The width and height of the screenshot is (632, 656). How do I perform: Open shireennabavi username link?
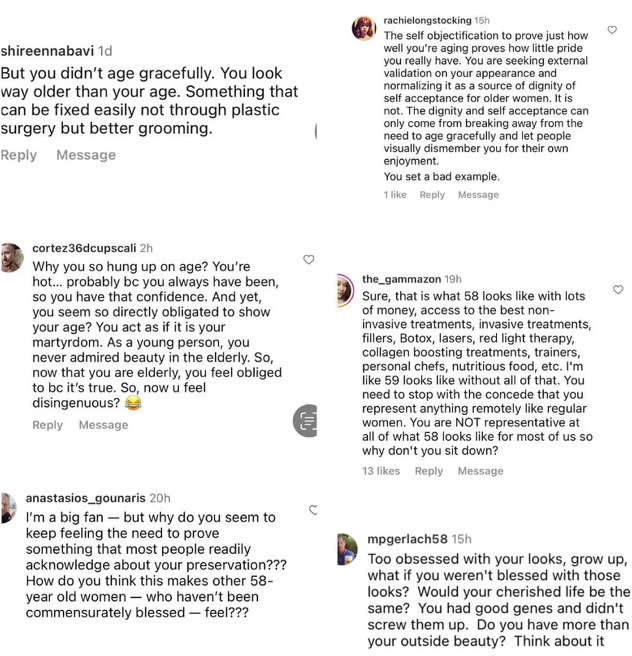47,51
